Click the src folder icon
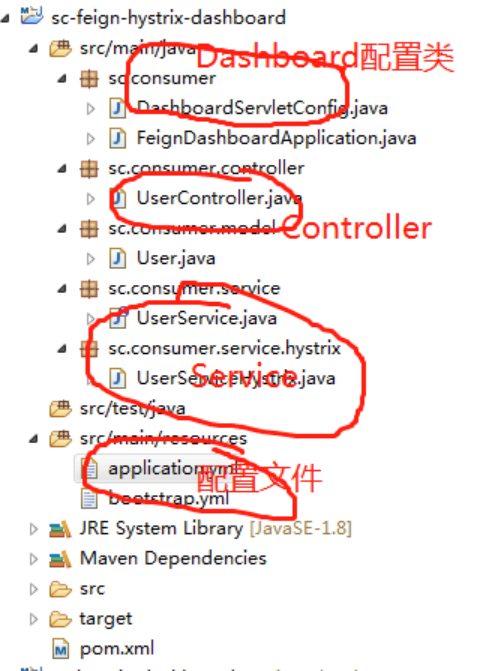Screen dimensions: 492x671 point(60,589)
